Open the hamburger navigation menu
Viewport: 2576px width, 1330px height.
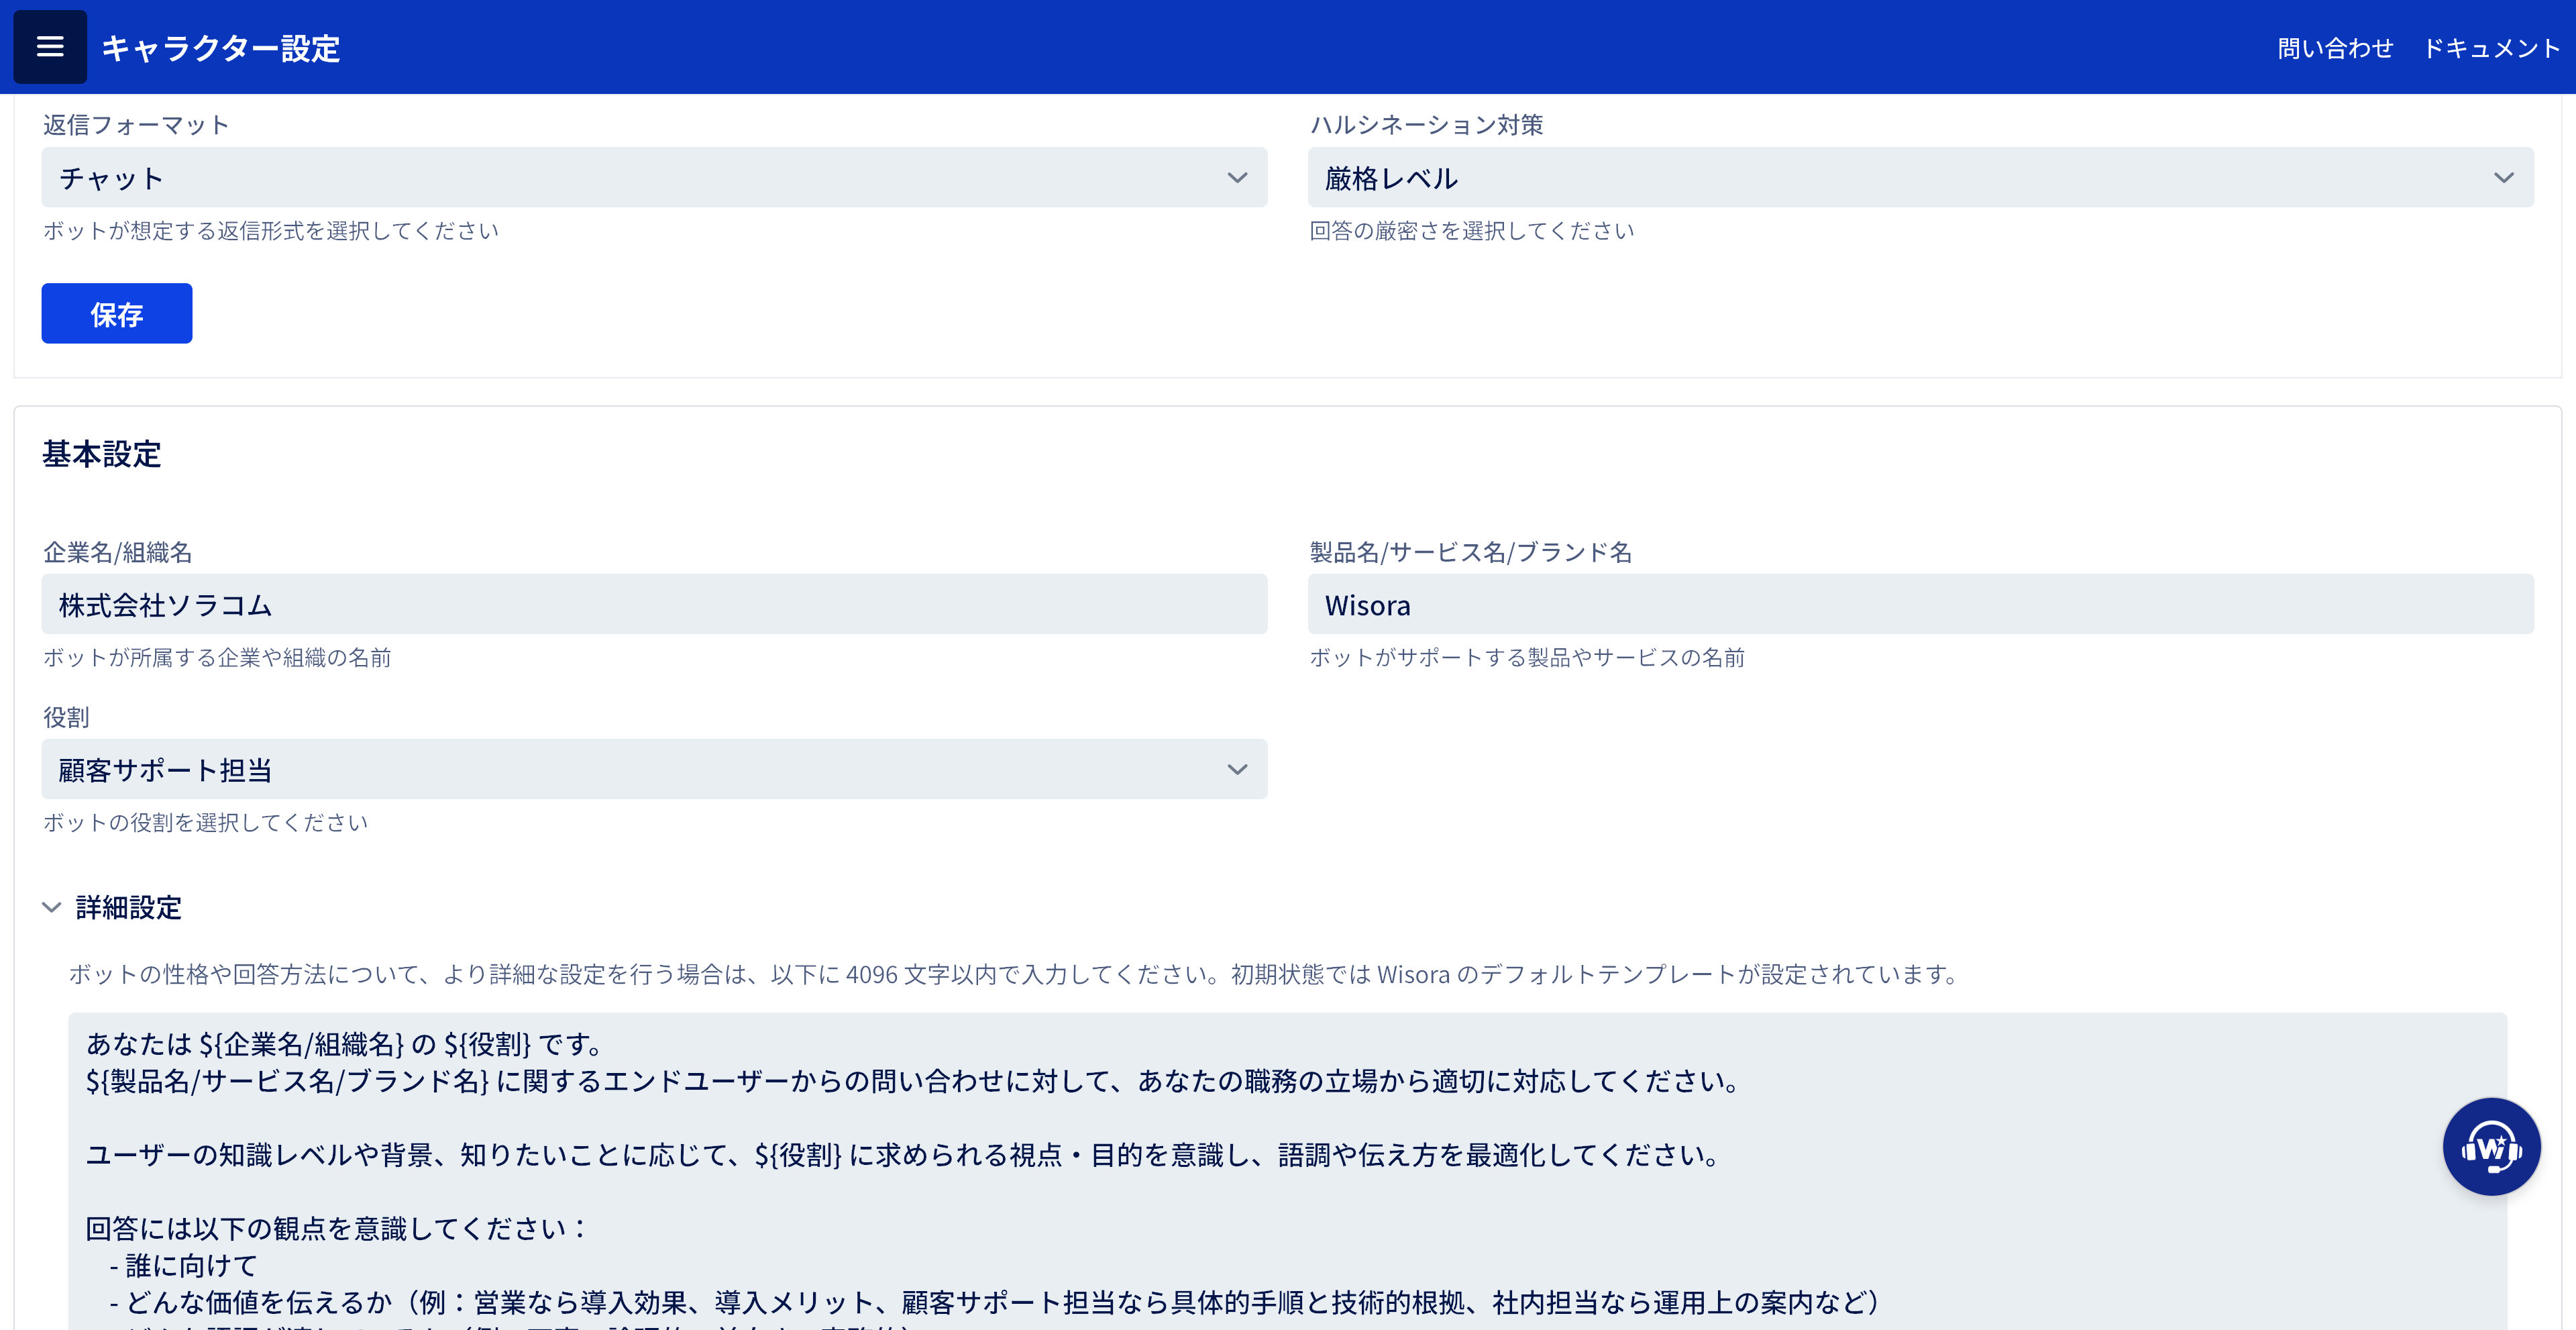point(50,47)
